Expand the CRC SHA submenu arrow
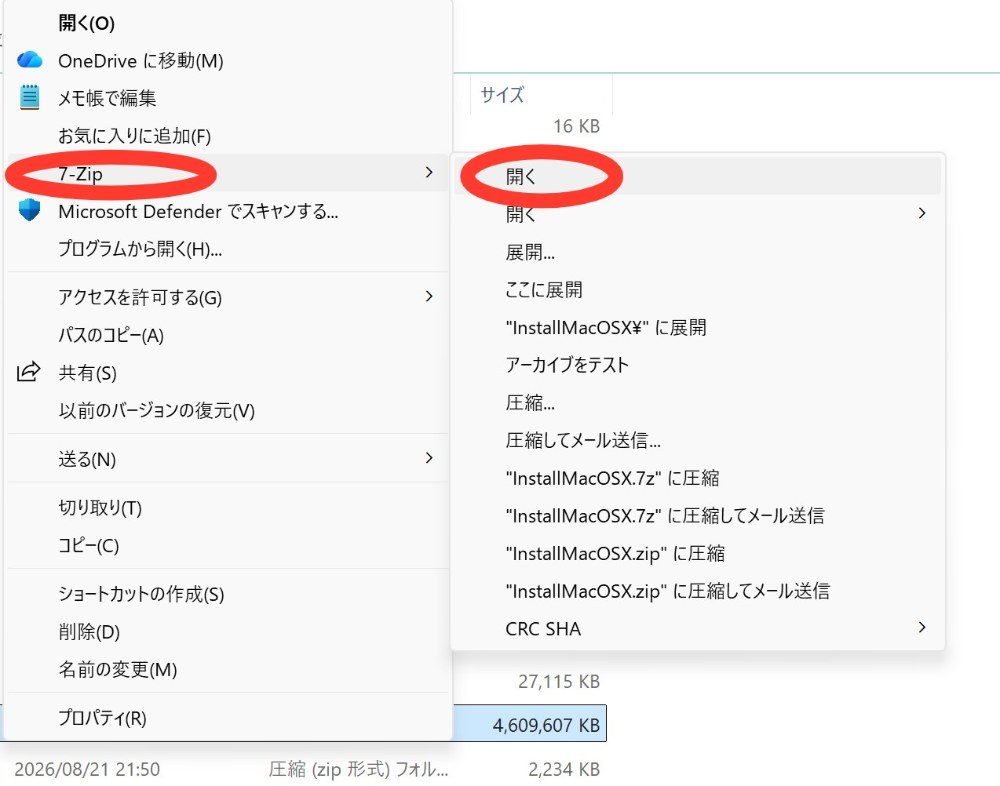Viewport: 1000px width, 786px height. point(922,627)
